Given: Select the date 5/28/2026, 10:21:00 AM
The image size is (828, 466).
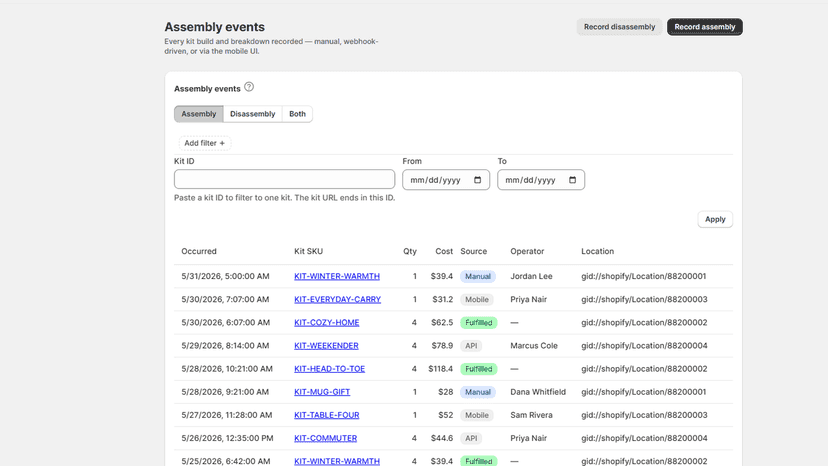Looking at the screenshot, I should click(227, 369).
